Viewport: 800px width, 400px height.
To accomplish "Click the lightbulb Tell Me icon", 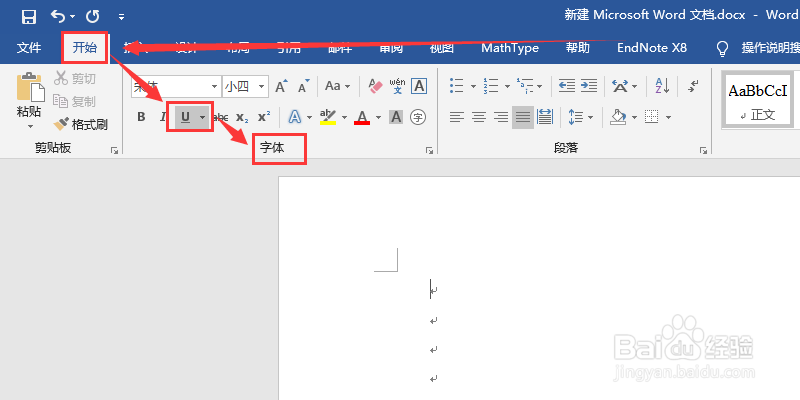I will pyautogui.click(x=722, y=48).
